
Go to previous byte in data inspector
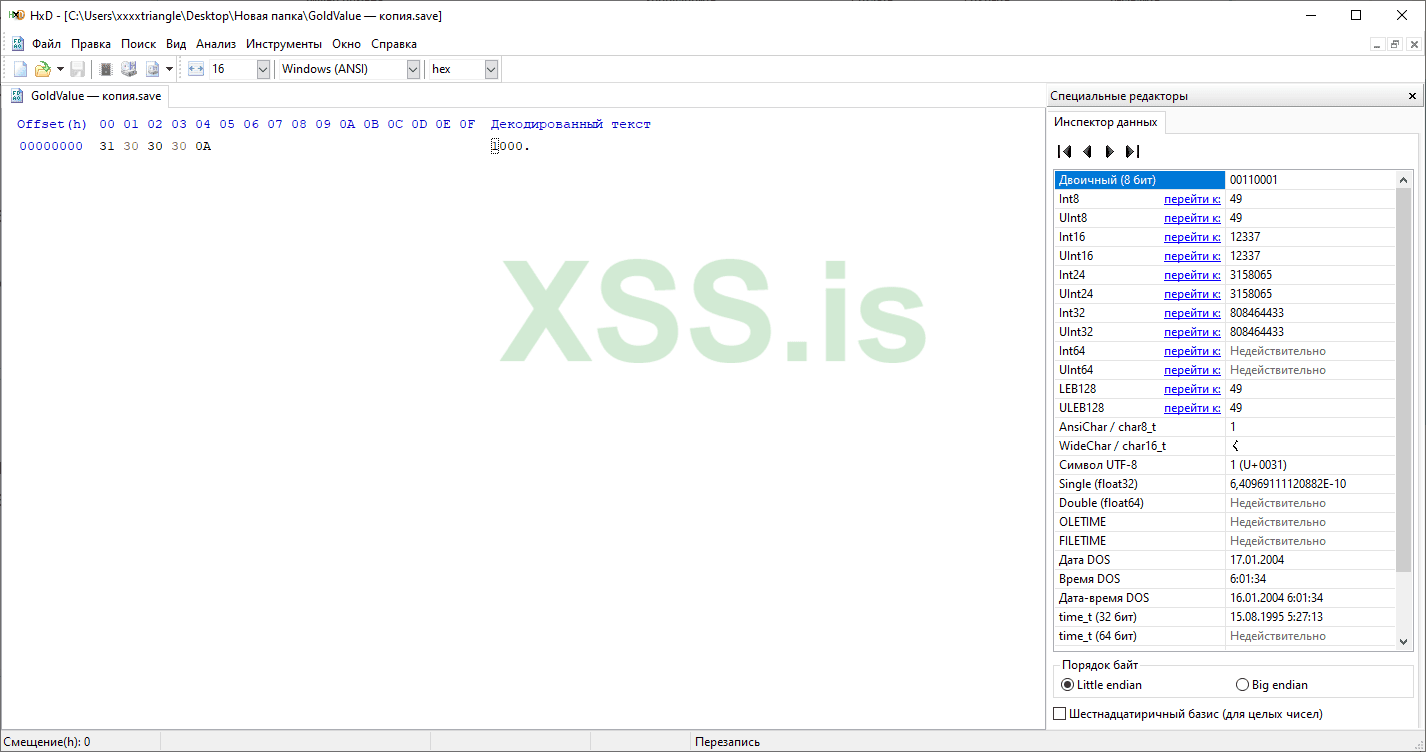pos(1087,152)
